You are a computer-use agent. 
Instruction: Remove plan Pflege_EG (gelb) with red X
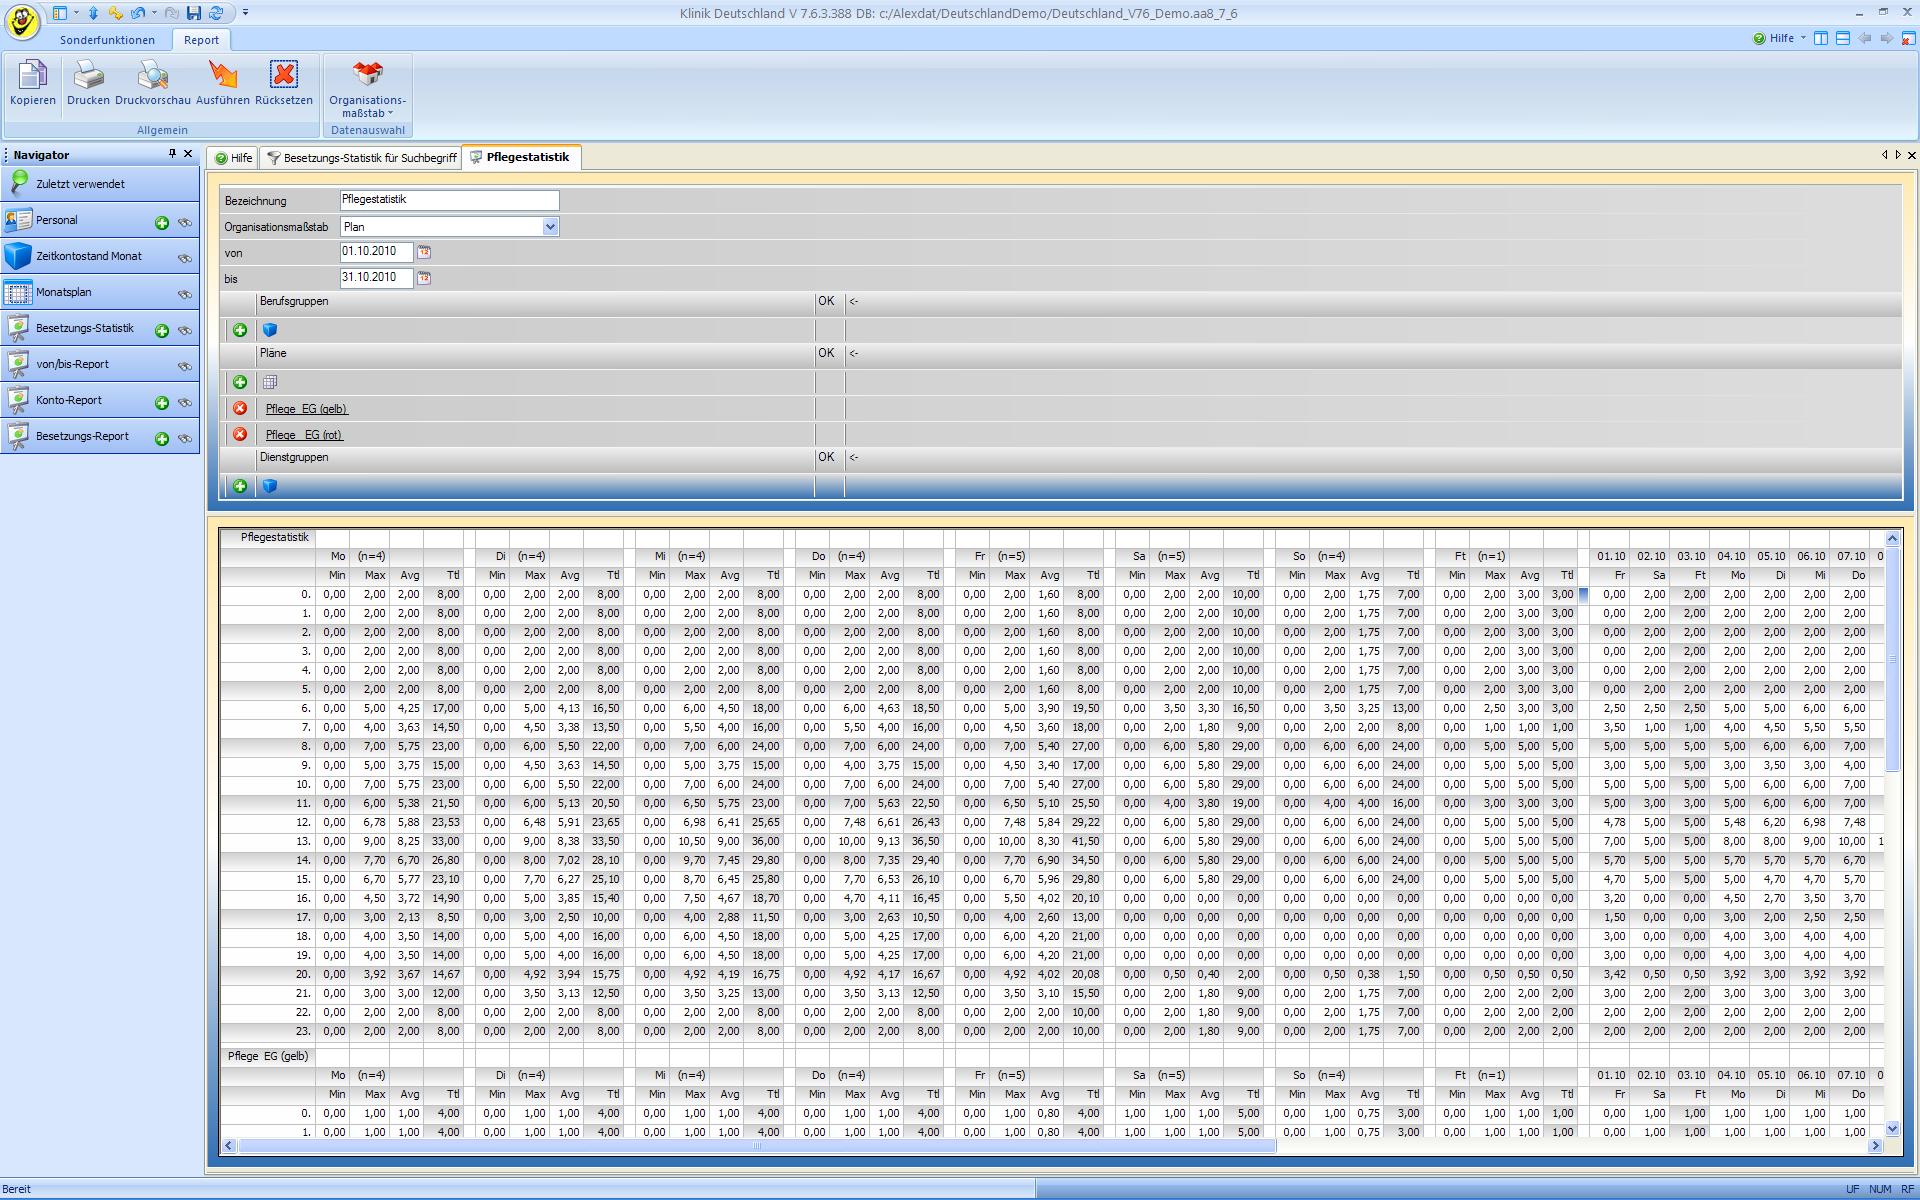240,409
